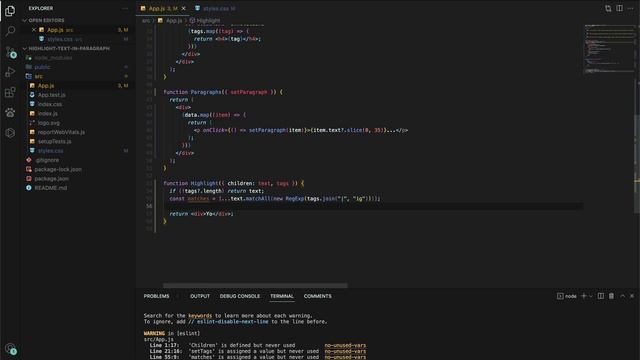Collapse the src folder

point(38,76)
